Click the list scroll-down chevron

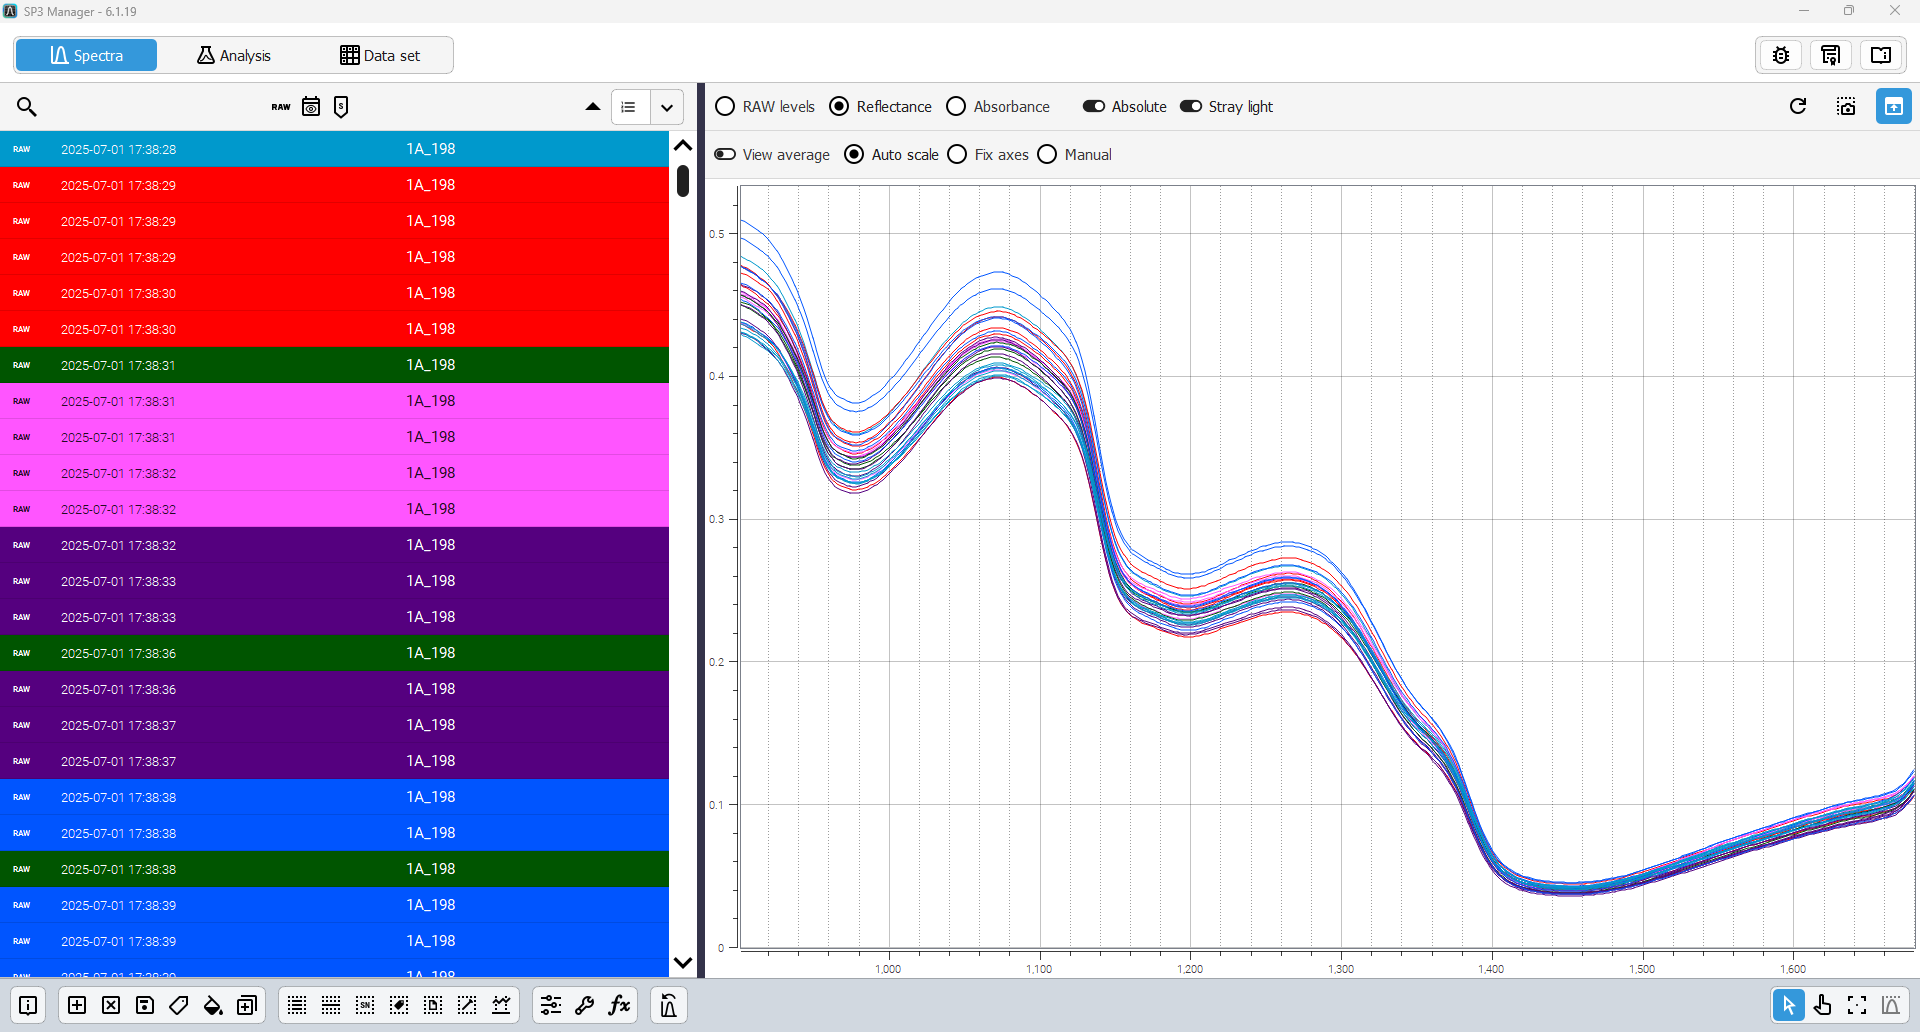pyautogui.click(x=683, y=963)
